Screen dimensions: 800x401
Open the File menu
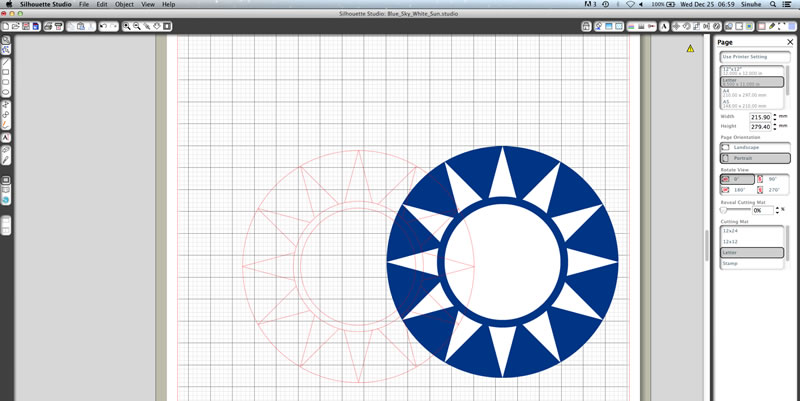pyautogui.click(x=84, y=4)
